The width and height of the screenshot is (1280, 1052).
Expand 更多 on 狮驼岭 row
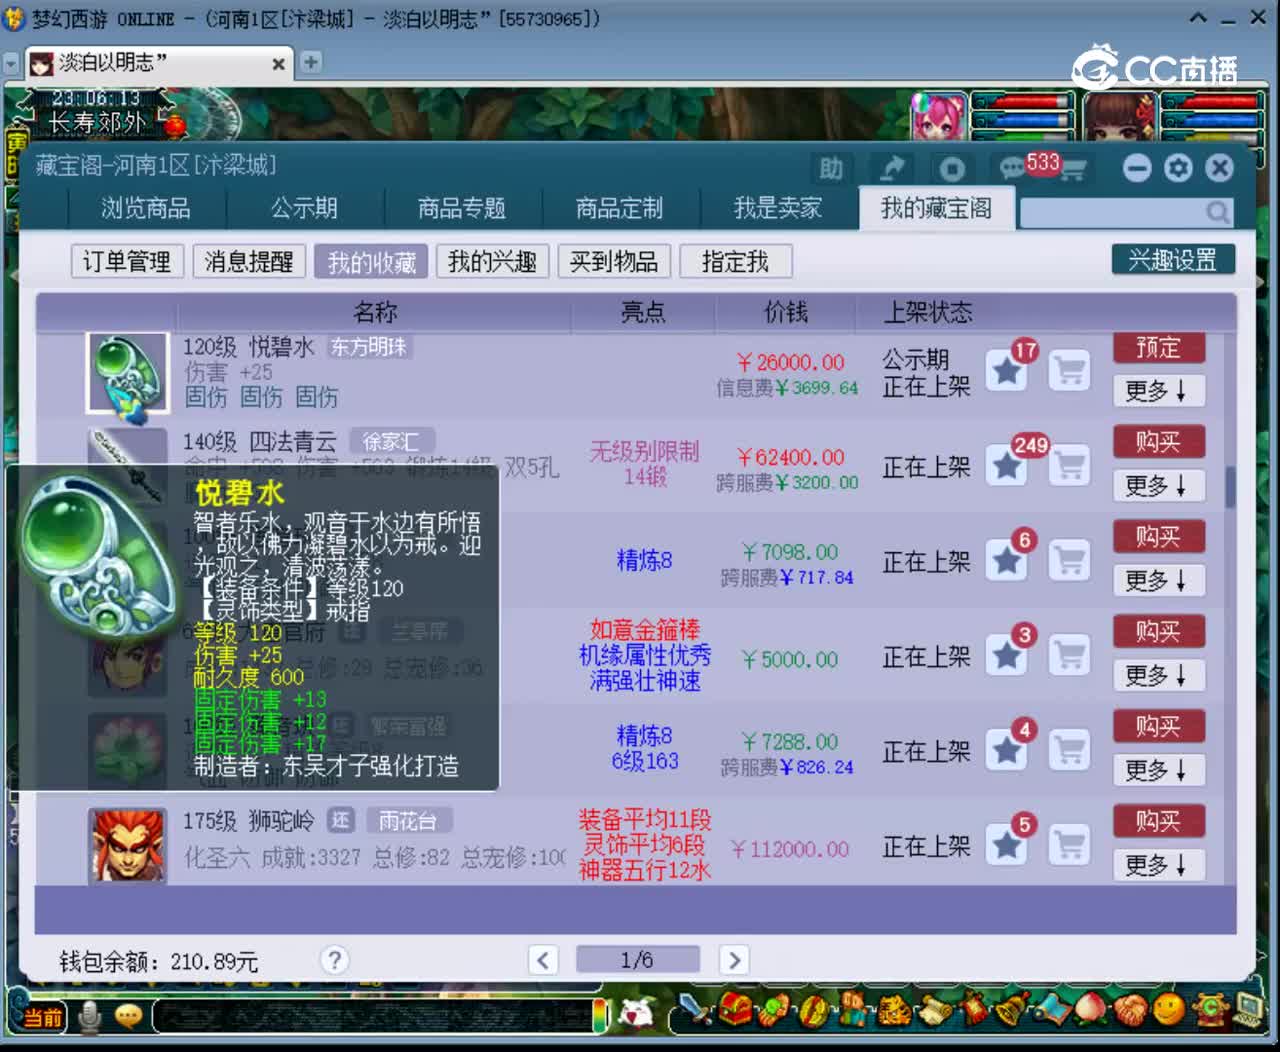click(1158, 865)
